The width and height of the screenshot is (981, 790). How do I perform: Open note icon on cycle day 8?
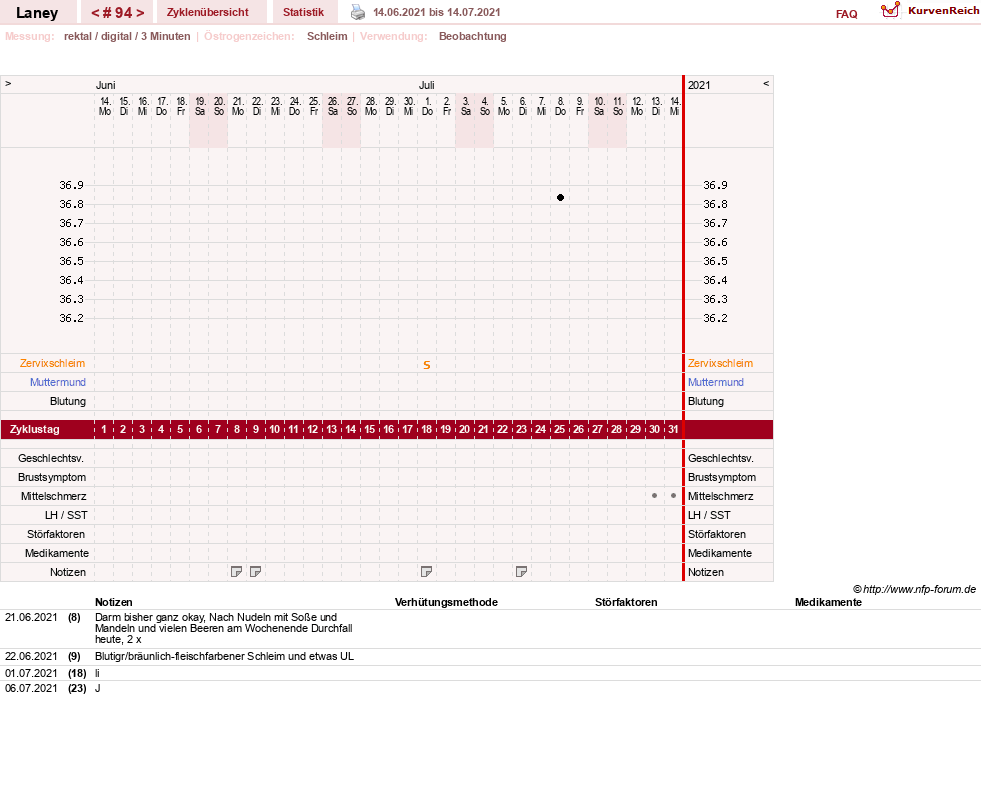coord(236,572)
